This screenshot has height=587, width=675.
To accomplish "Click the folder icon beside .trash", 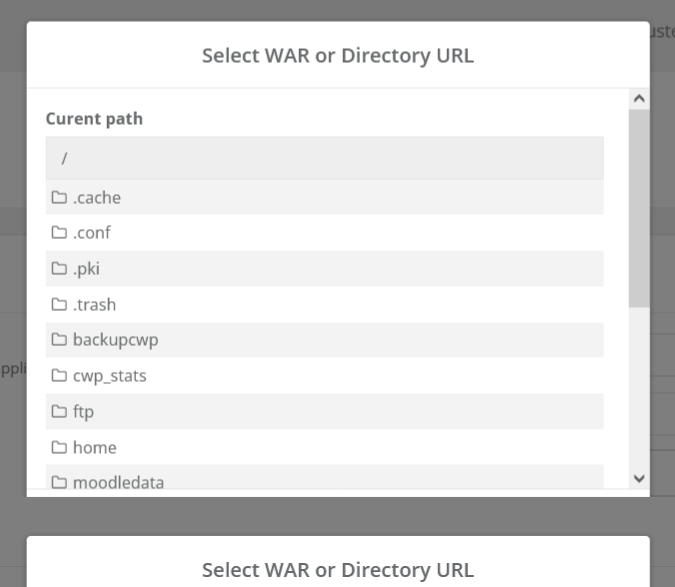I will tap(59, 305).
